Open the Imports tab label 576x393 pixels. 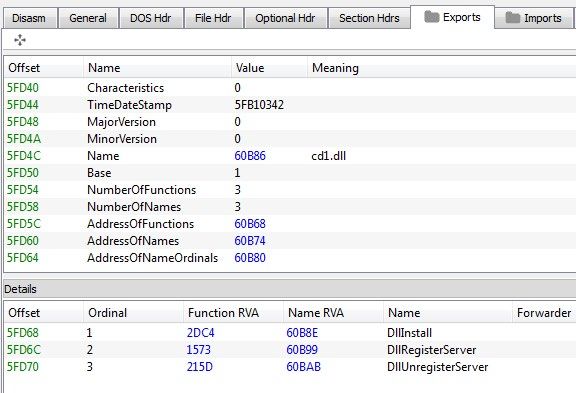click(x=543, y=18)
